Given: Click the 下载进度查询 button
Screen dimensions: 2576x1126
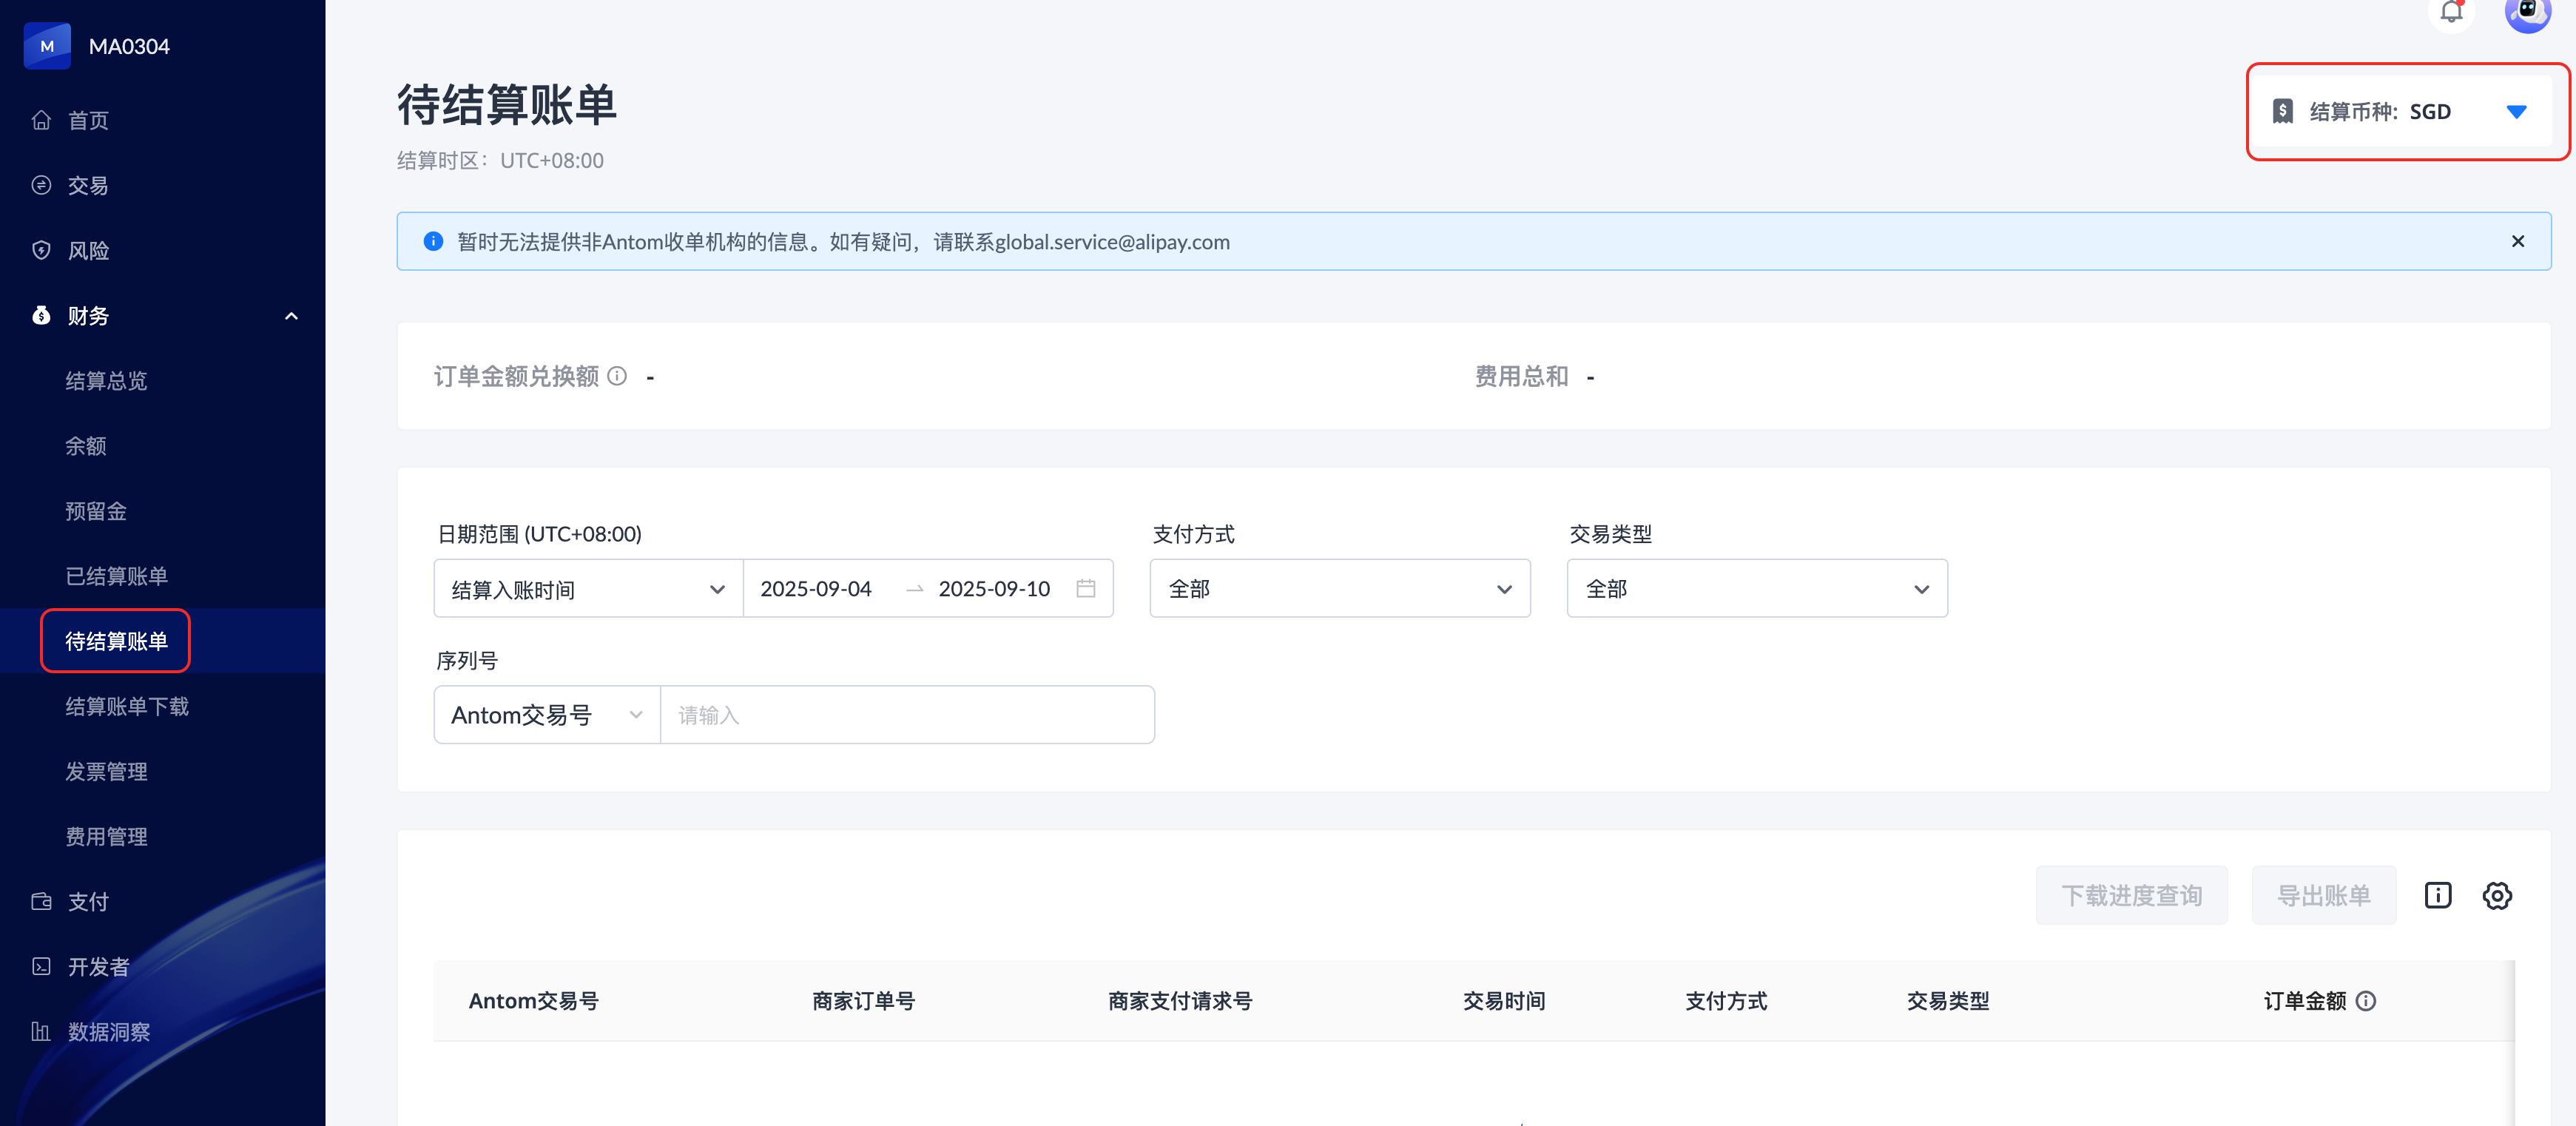Looking at the screenshot, I should pyautogui.click(x=2131, y=895).
